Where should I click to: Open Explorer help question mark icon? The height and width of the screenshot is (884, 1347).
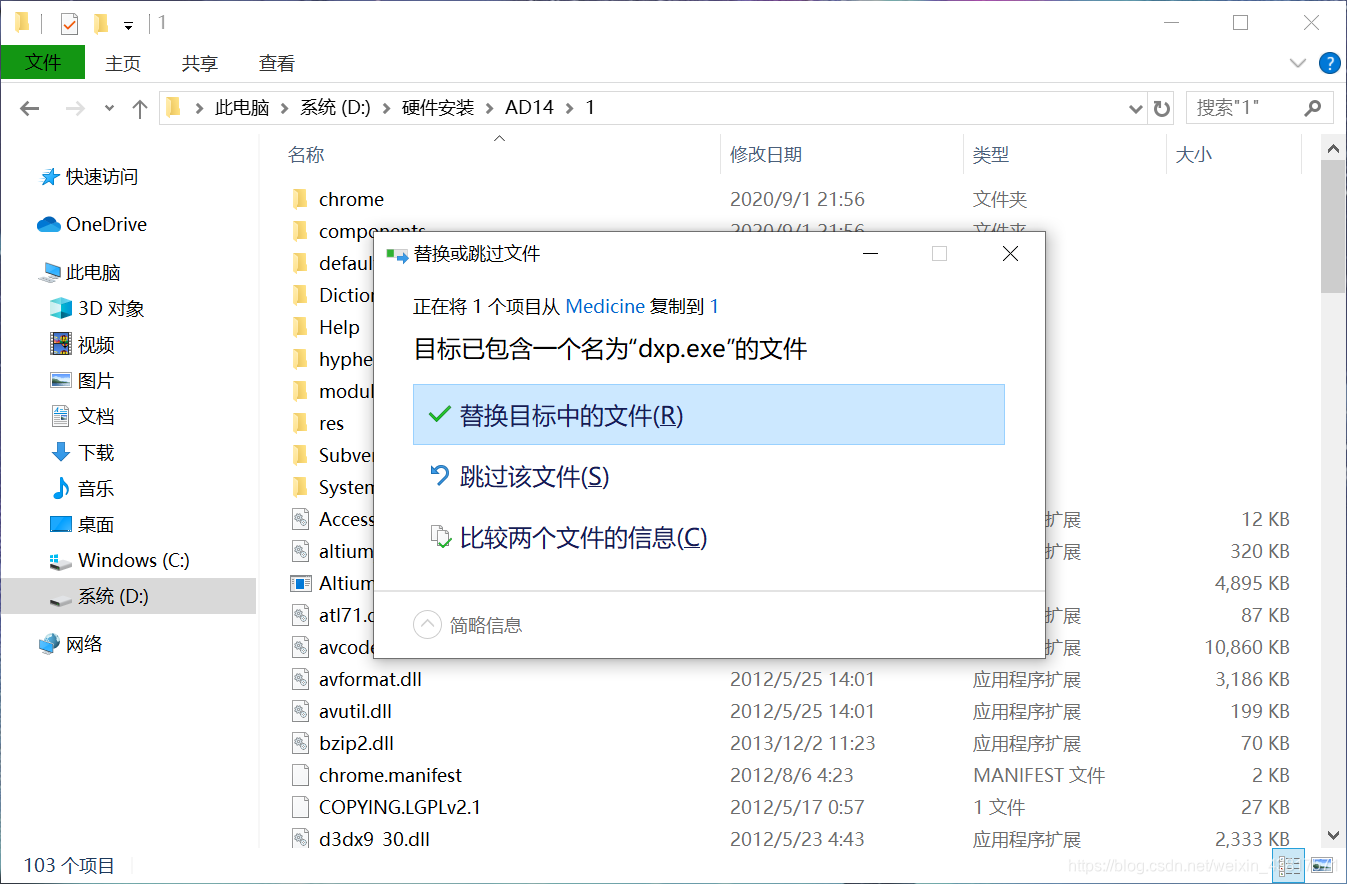click(1329, 63)
